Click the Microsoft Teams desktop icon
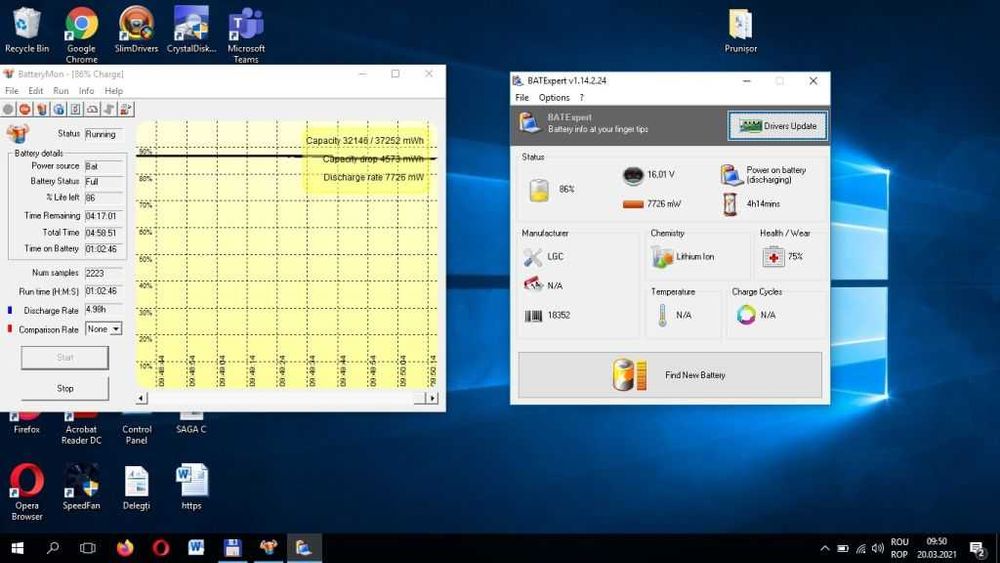This screenshot has height=563, width=1000. coord(246,26)
